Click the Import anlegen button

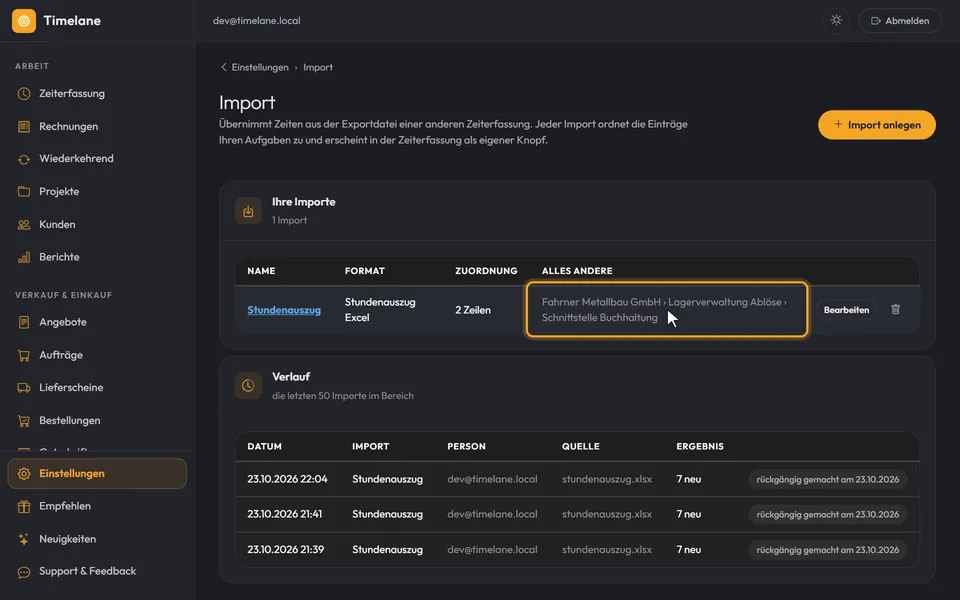[877, 125]
